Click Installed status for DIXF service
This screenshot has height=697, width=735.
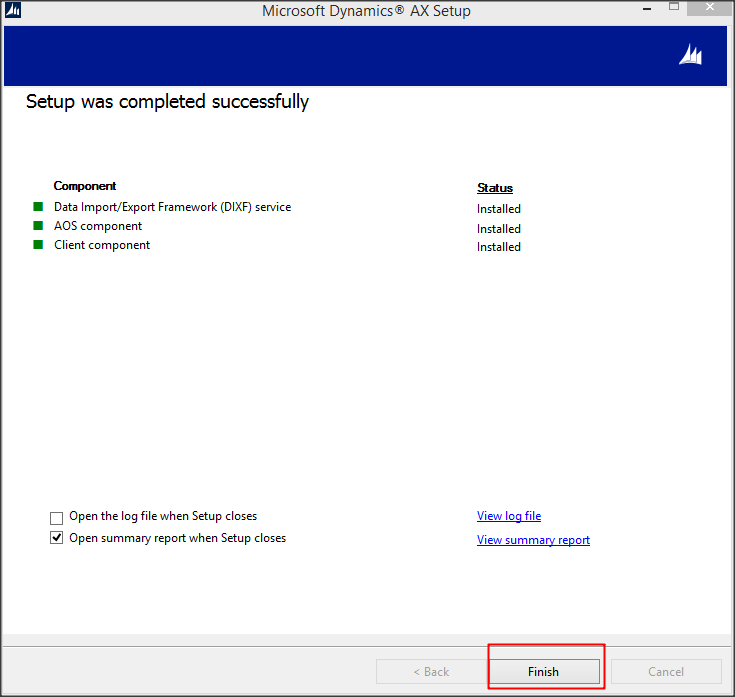click(x=499, y=209)
